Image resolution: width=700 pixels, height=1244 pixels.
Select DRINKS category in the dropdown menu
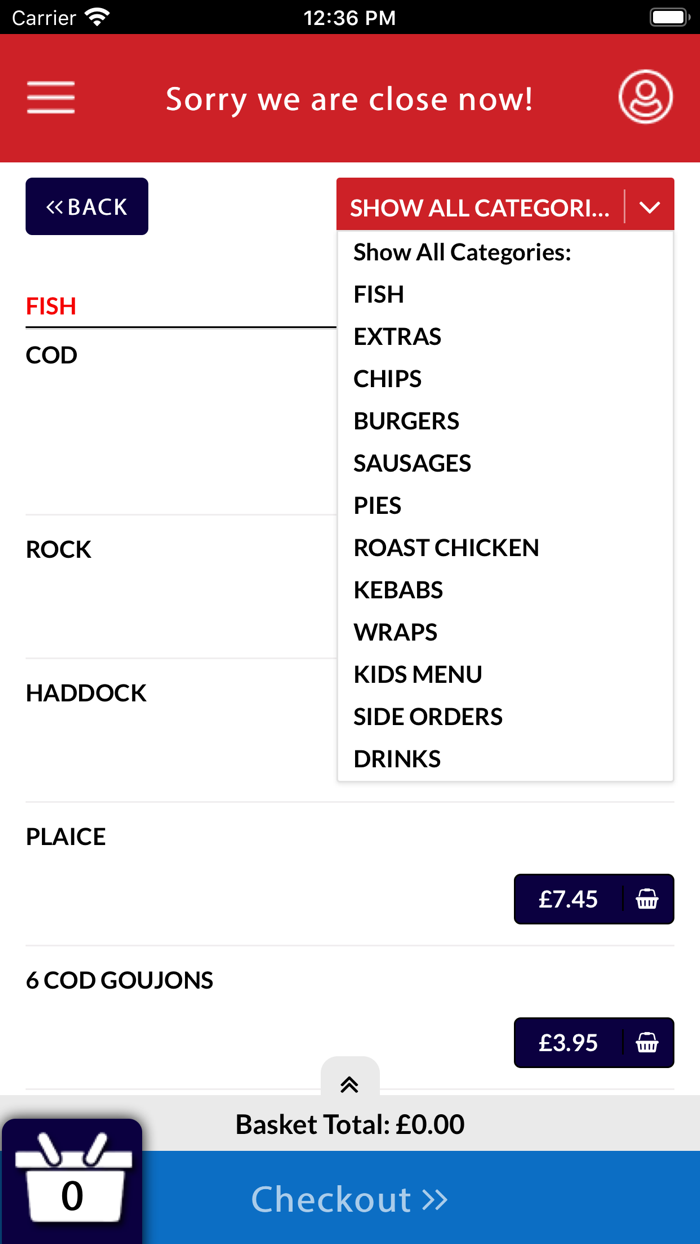[396, 758]
